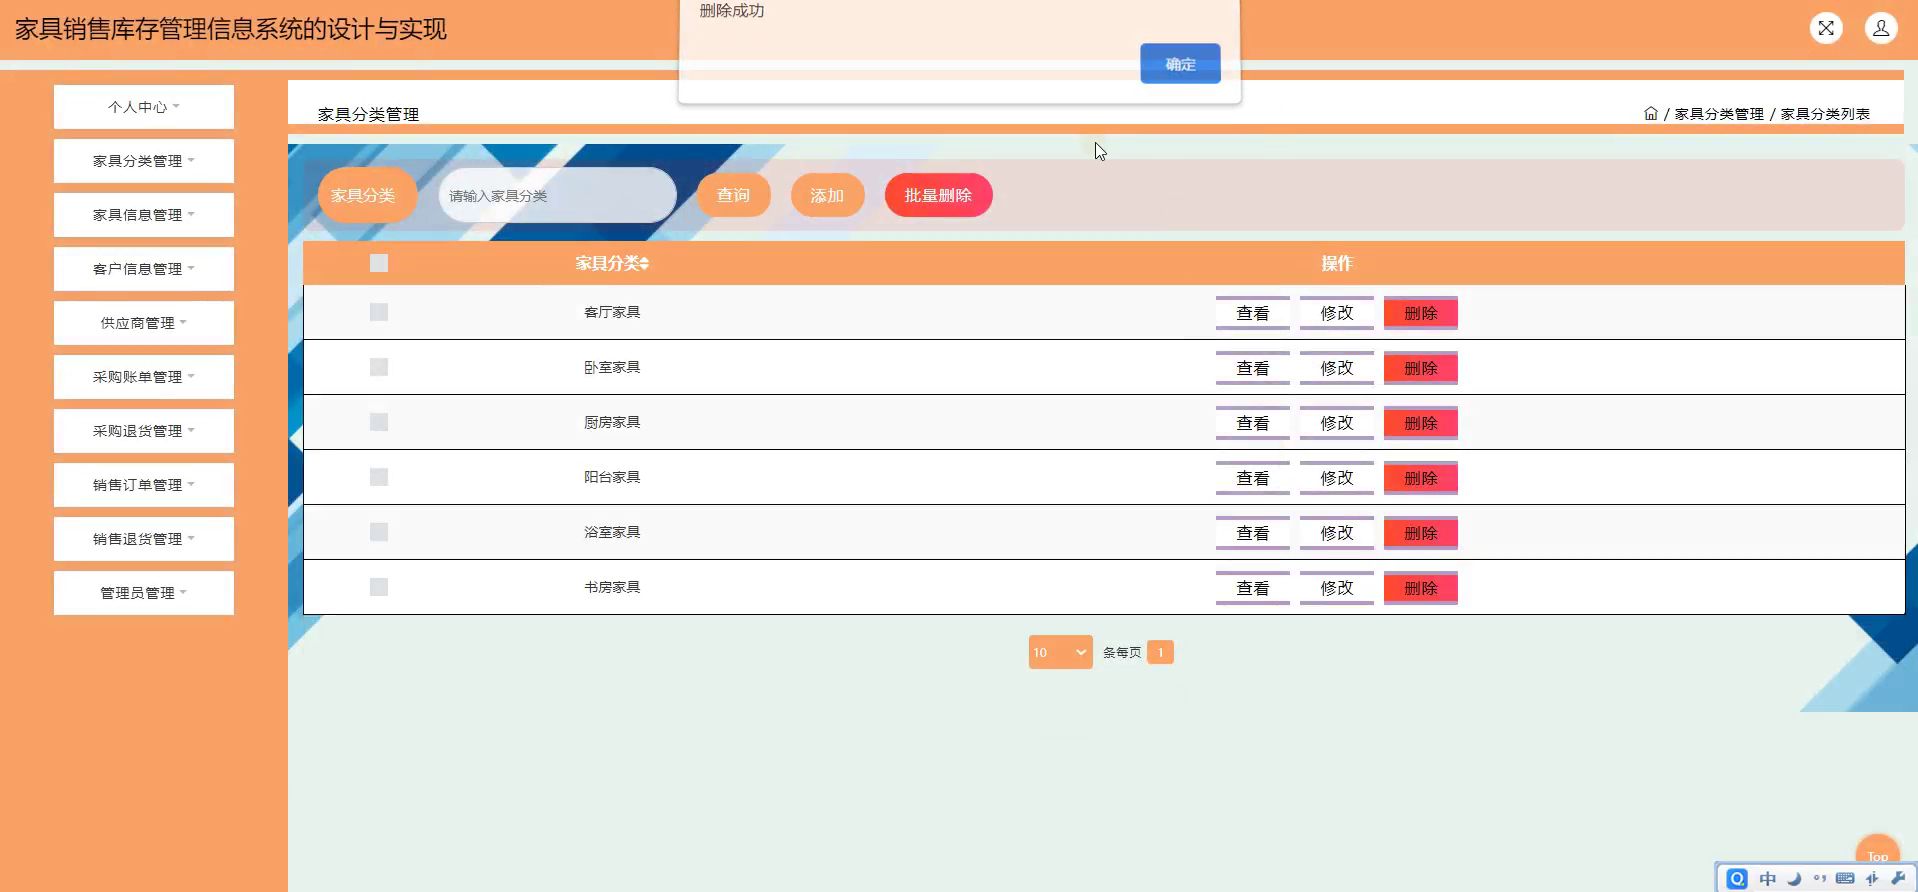This screenshot has height=892, width=1918.
Task: Click page number 1 in pagination
Action: [x=1160, y=652]
